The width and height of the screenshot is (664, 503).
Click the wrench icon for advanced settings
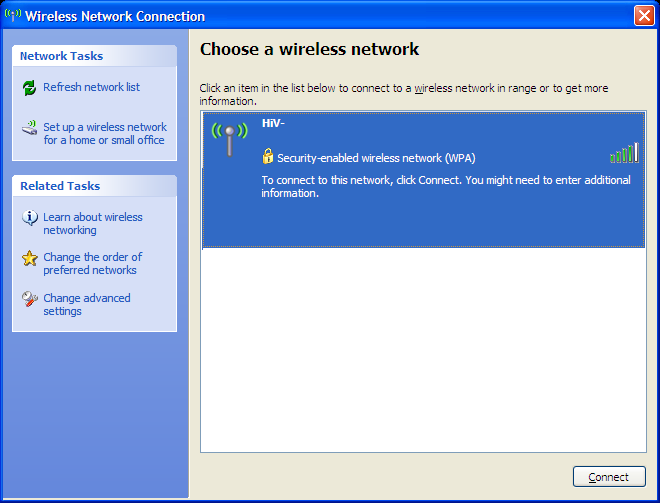point(29,299)
